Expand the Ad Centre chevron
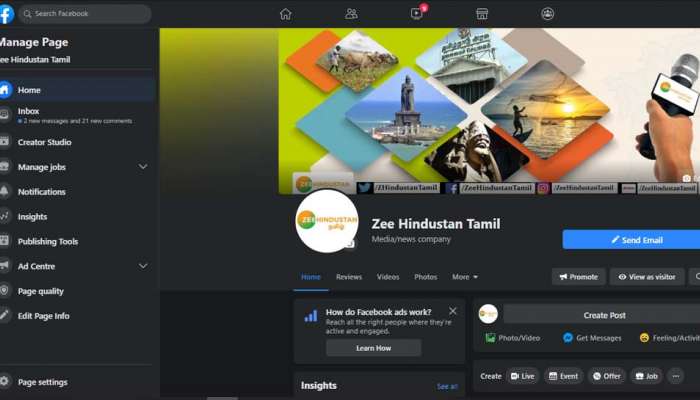 tap(143, 266)
